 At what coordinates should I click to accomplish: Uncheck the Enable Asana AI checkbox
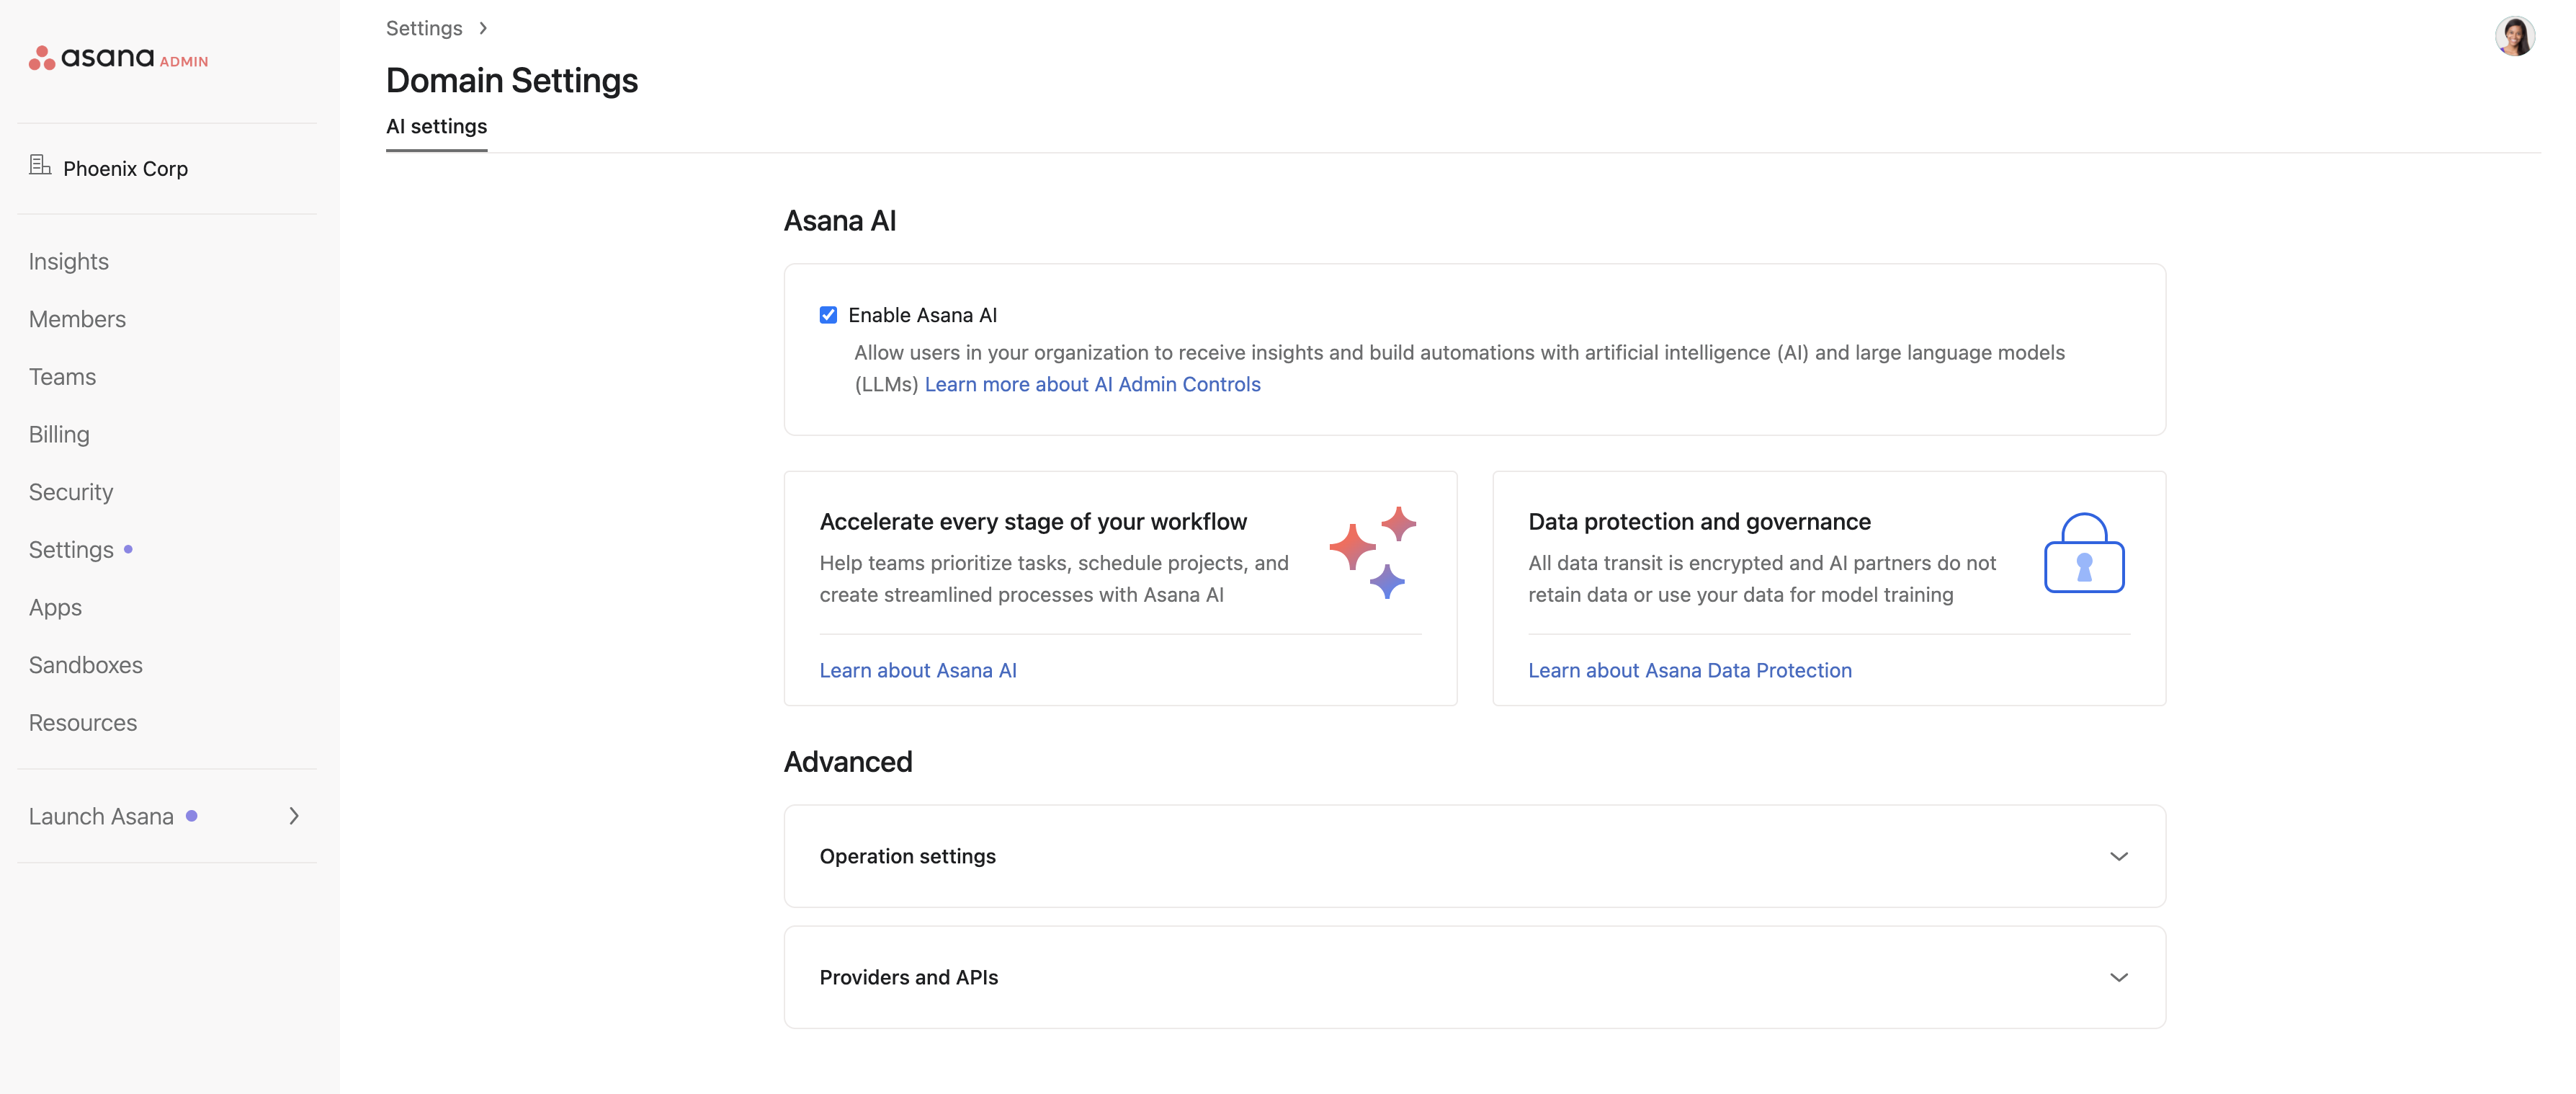828,314
